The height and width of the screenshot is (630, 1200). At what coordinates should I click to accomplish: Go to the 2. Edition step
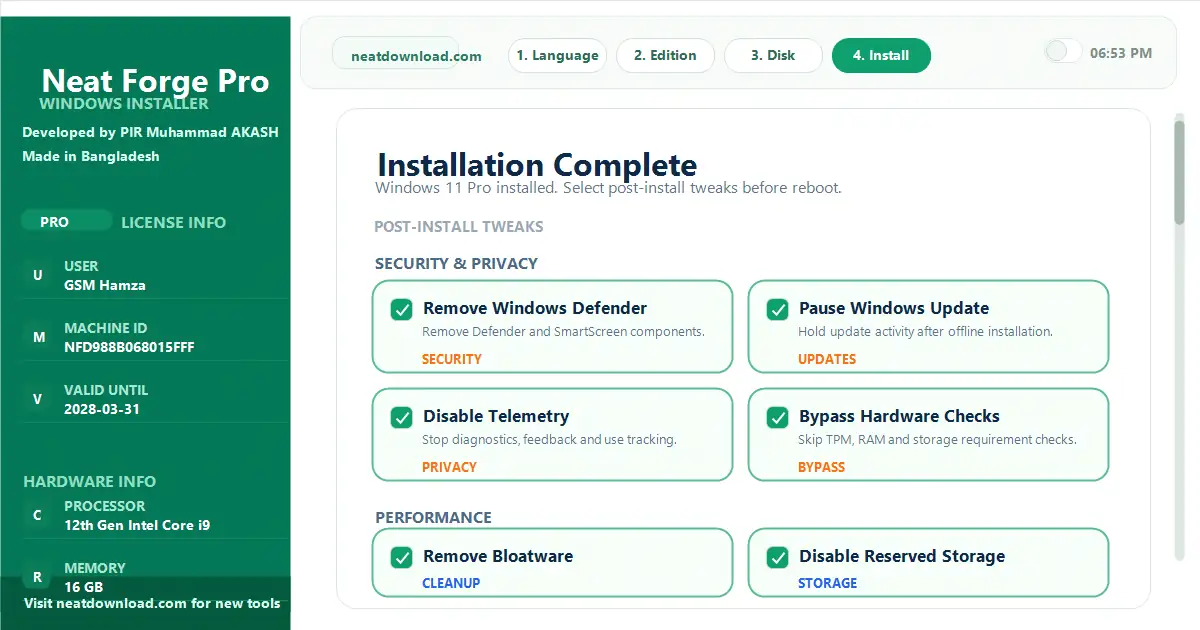pos(665,56)
